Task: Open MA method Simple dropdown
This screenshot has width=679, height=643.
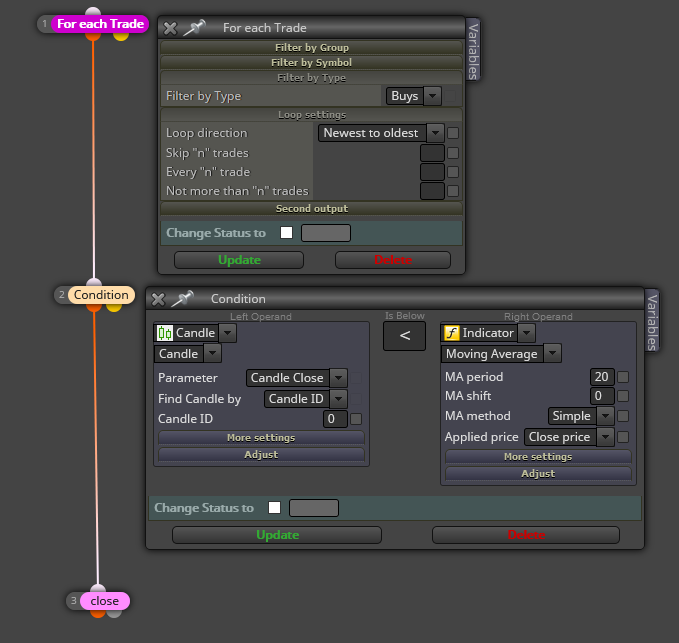Action: point(581,416)
